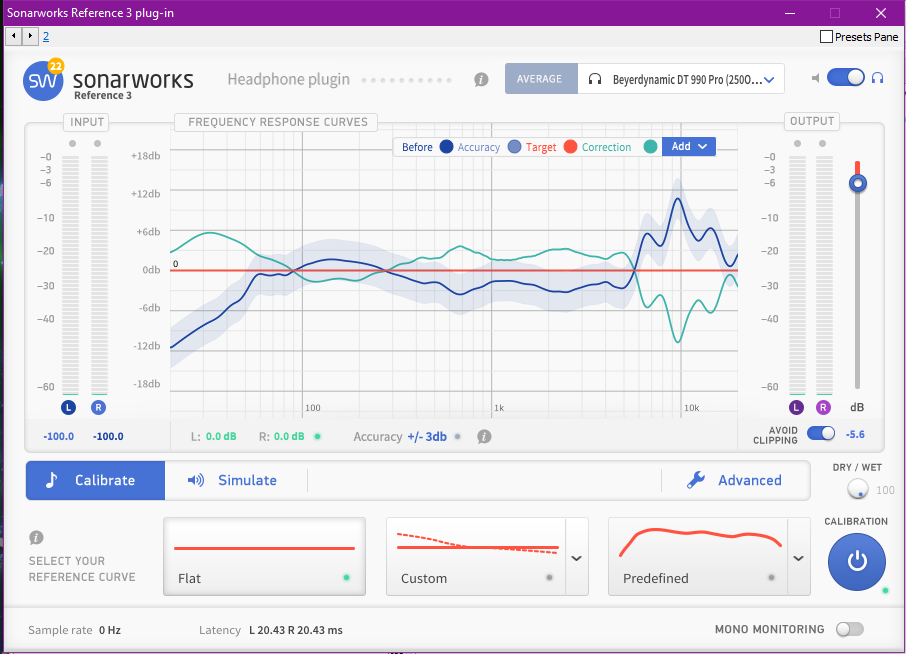This screenshot has width=906, height=654.
Task: Toggle the L/R gain indicator dot
Action: (x=317, y=436)
